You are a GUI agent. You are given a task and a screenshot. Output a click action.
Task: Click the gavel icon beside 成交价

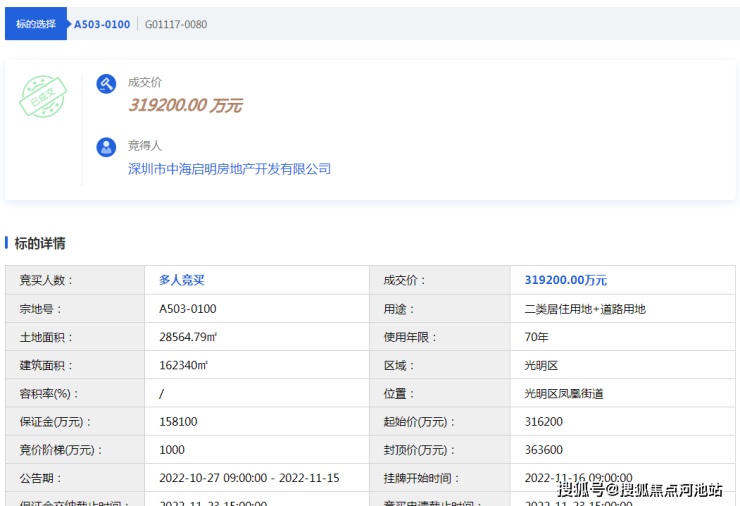coord(106,84)
